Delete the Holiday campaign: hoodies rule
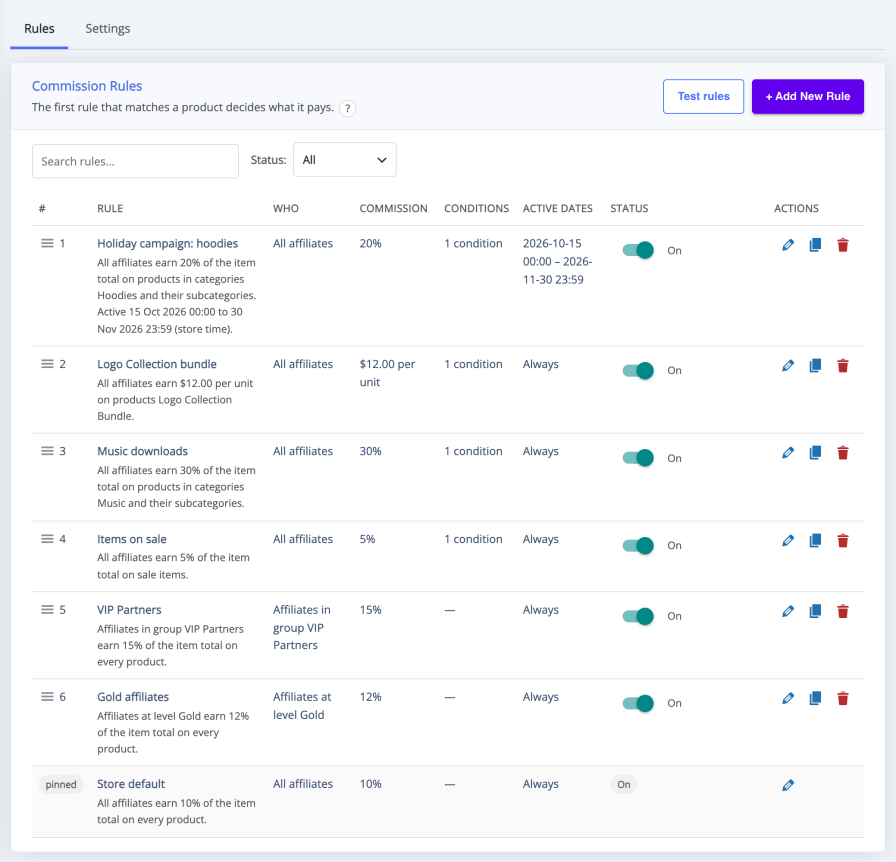 (x=843, y=245)
